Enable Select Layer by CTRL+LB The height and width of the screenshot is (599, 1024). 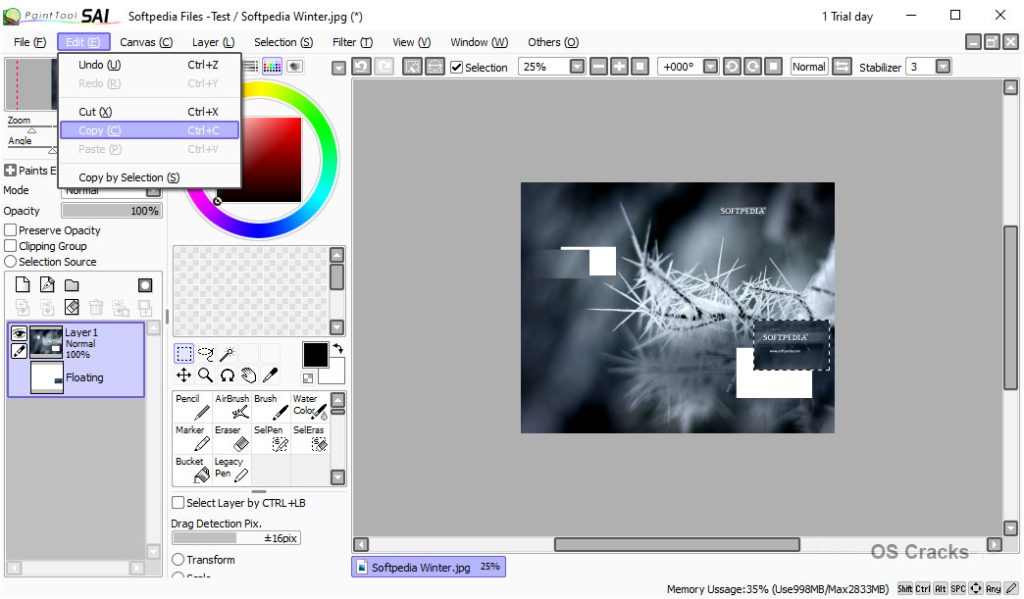(178, 502)
